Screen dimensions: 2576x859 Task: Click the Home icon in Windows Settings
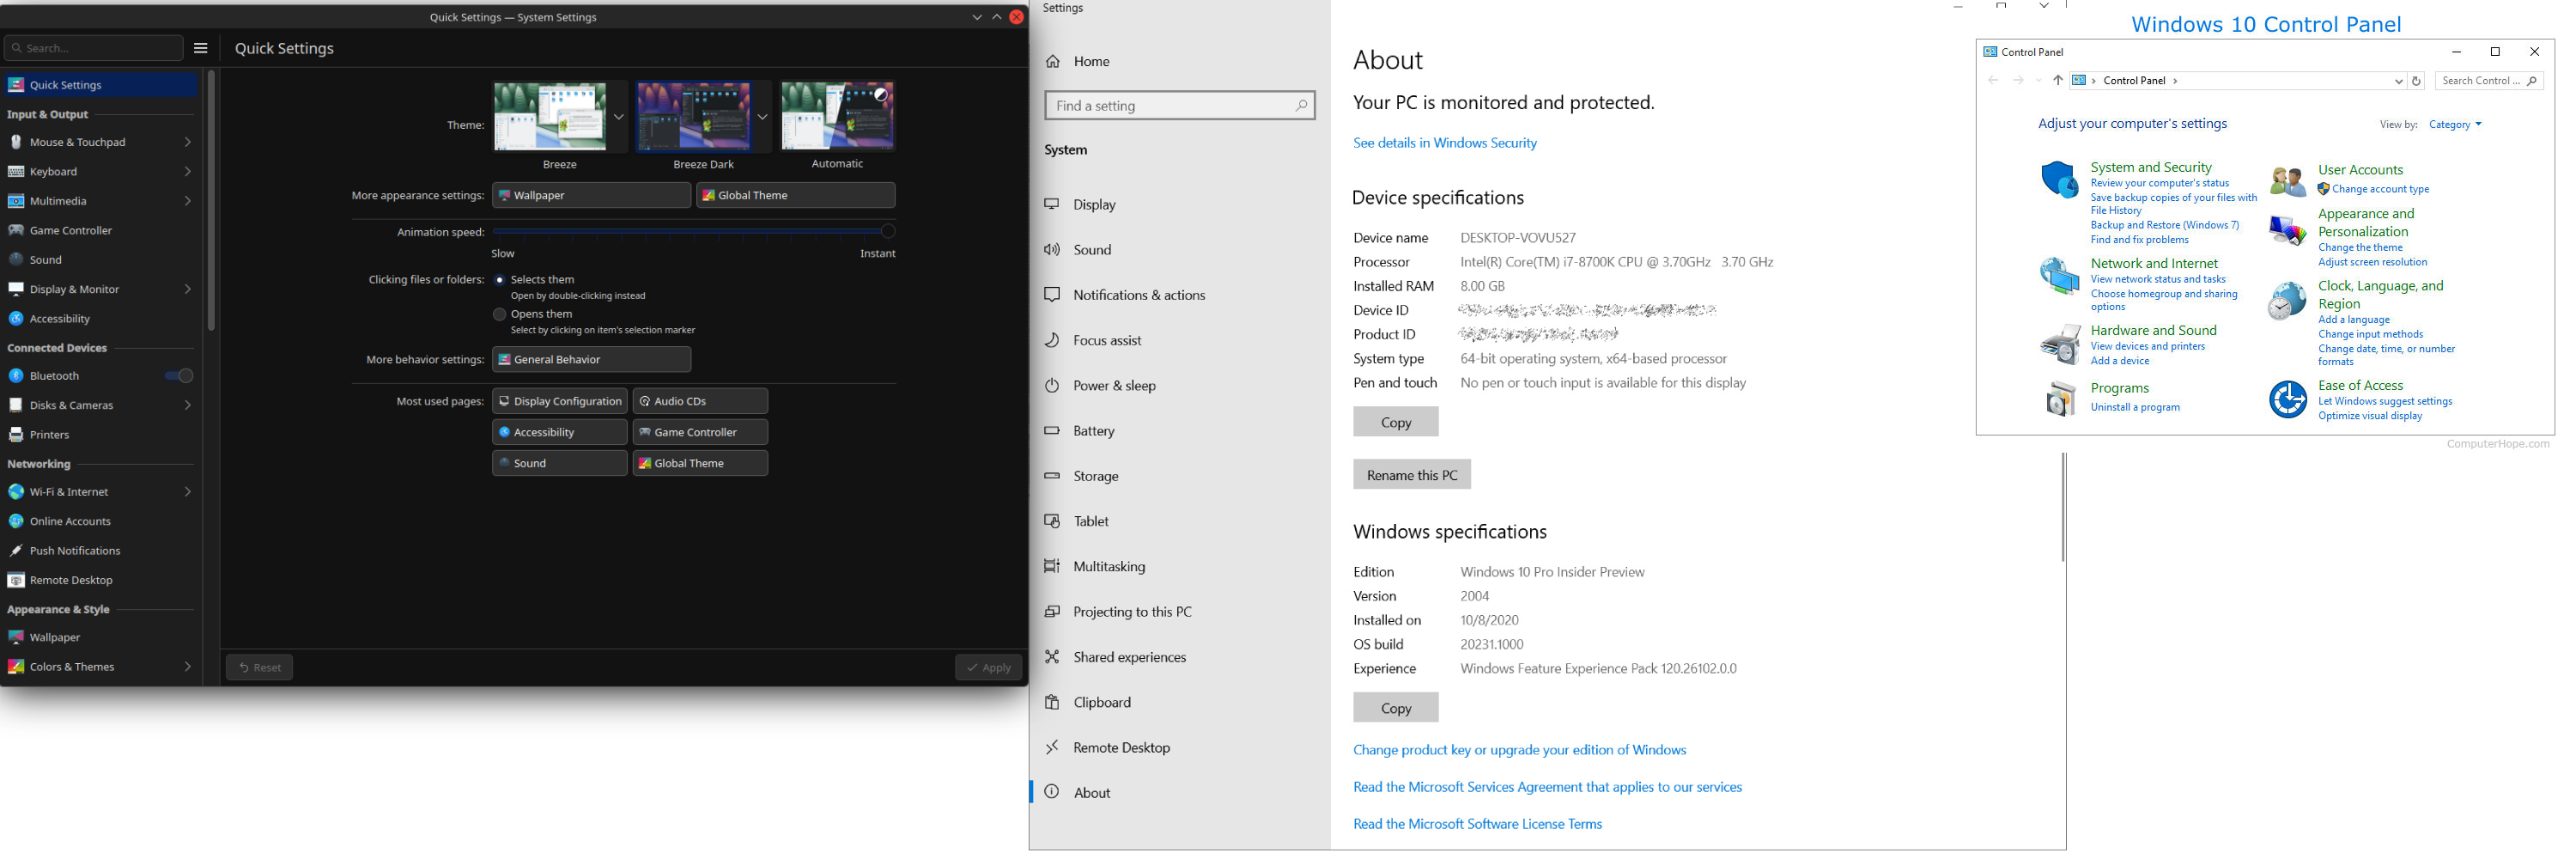pos(1053,61)
